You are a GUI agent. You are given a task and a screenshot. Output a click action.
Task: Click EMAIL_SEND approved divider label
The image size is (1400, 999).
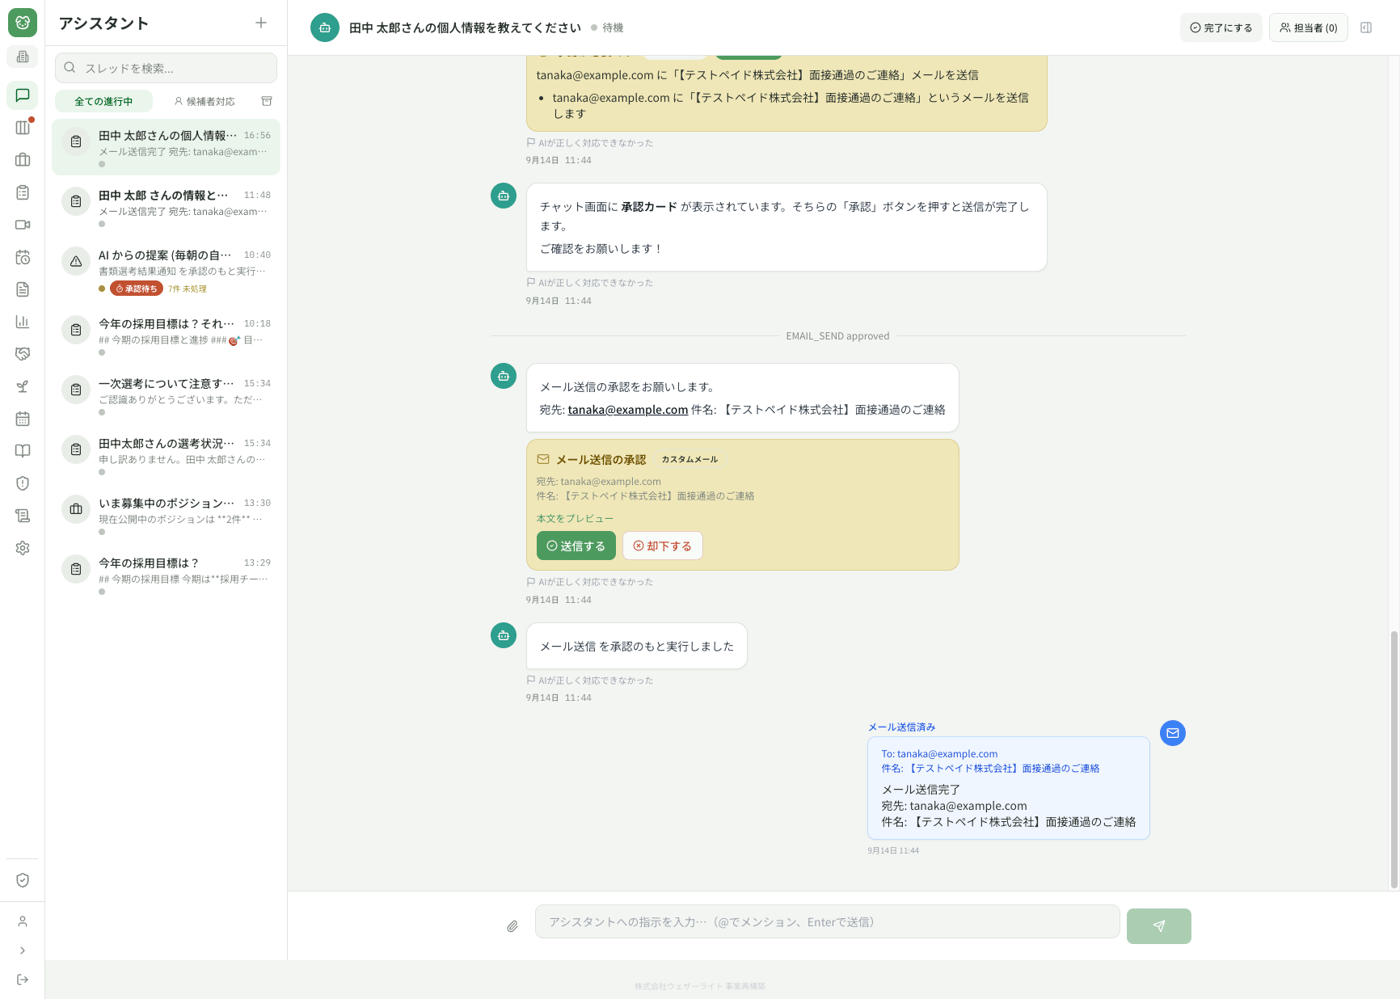click(837, 336)
